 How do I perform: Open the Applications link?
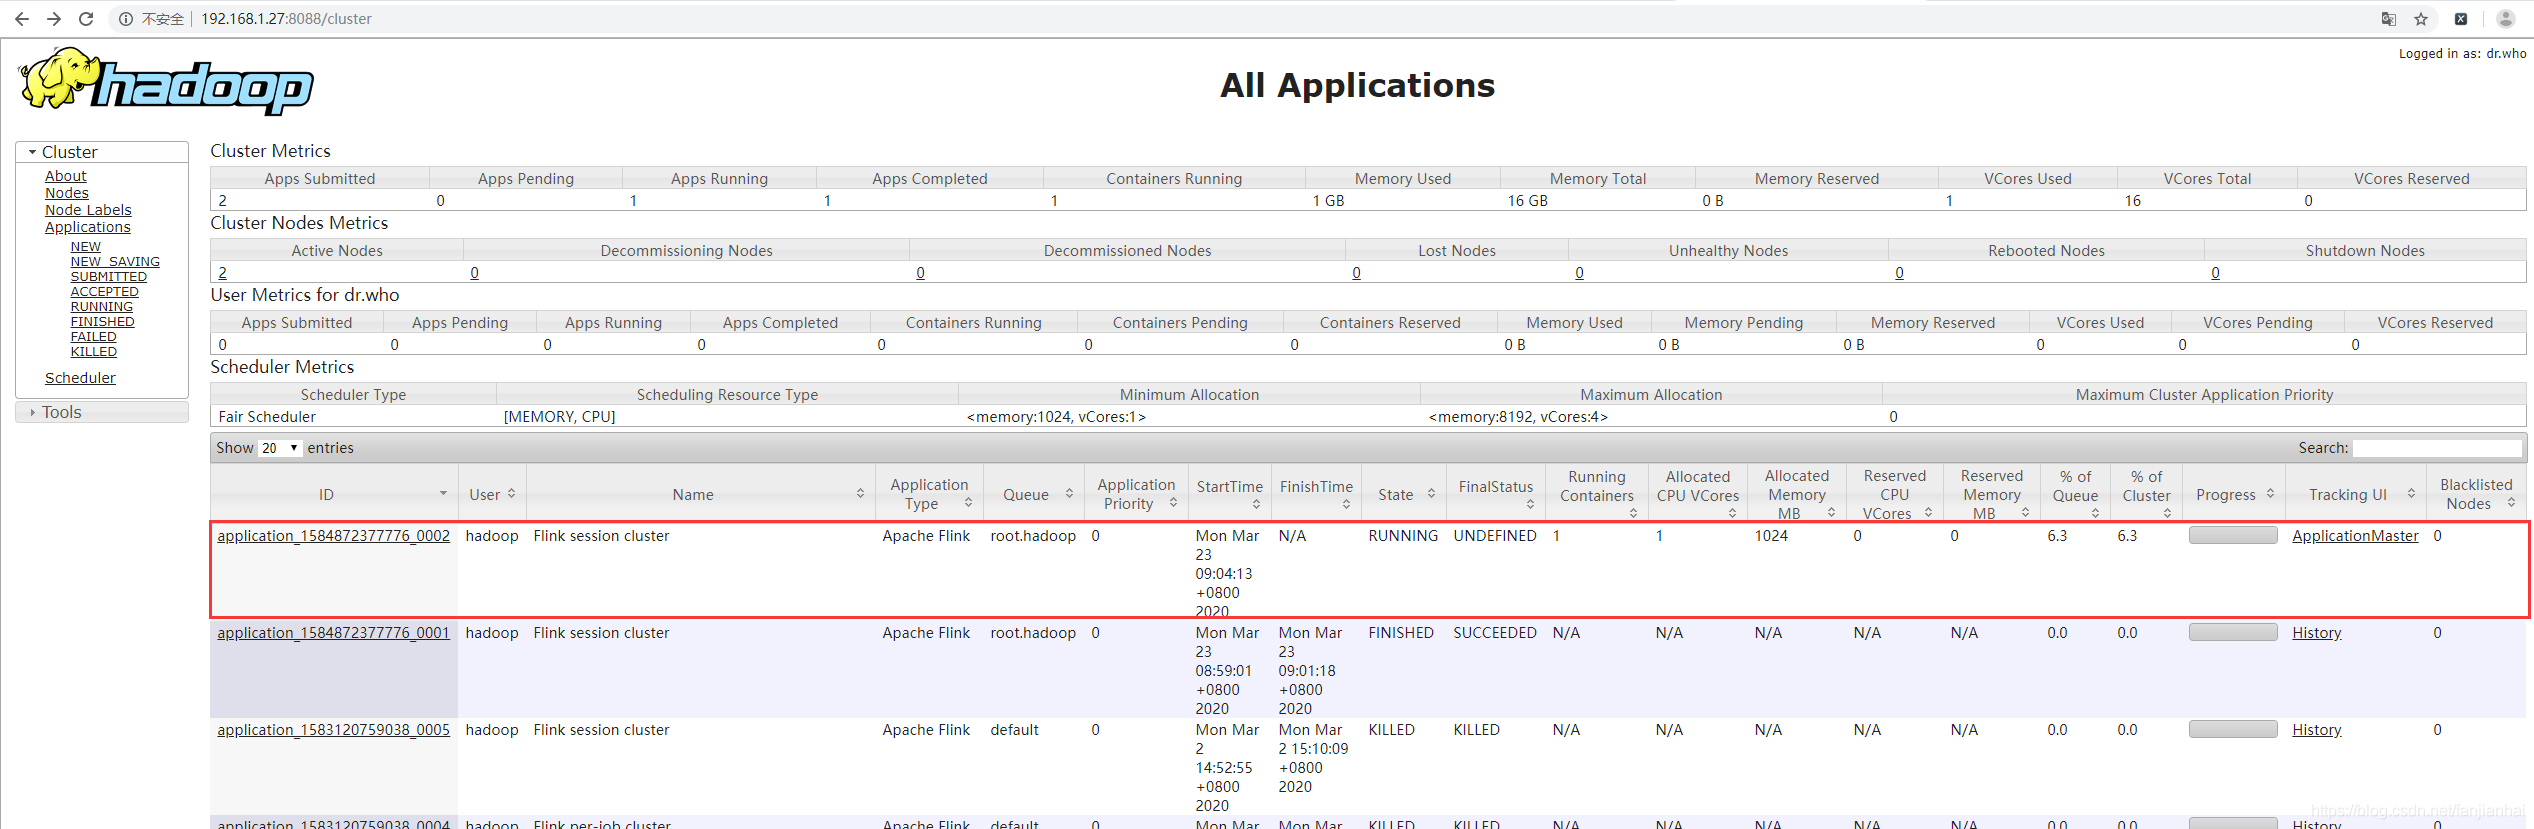tap(88, 227)
